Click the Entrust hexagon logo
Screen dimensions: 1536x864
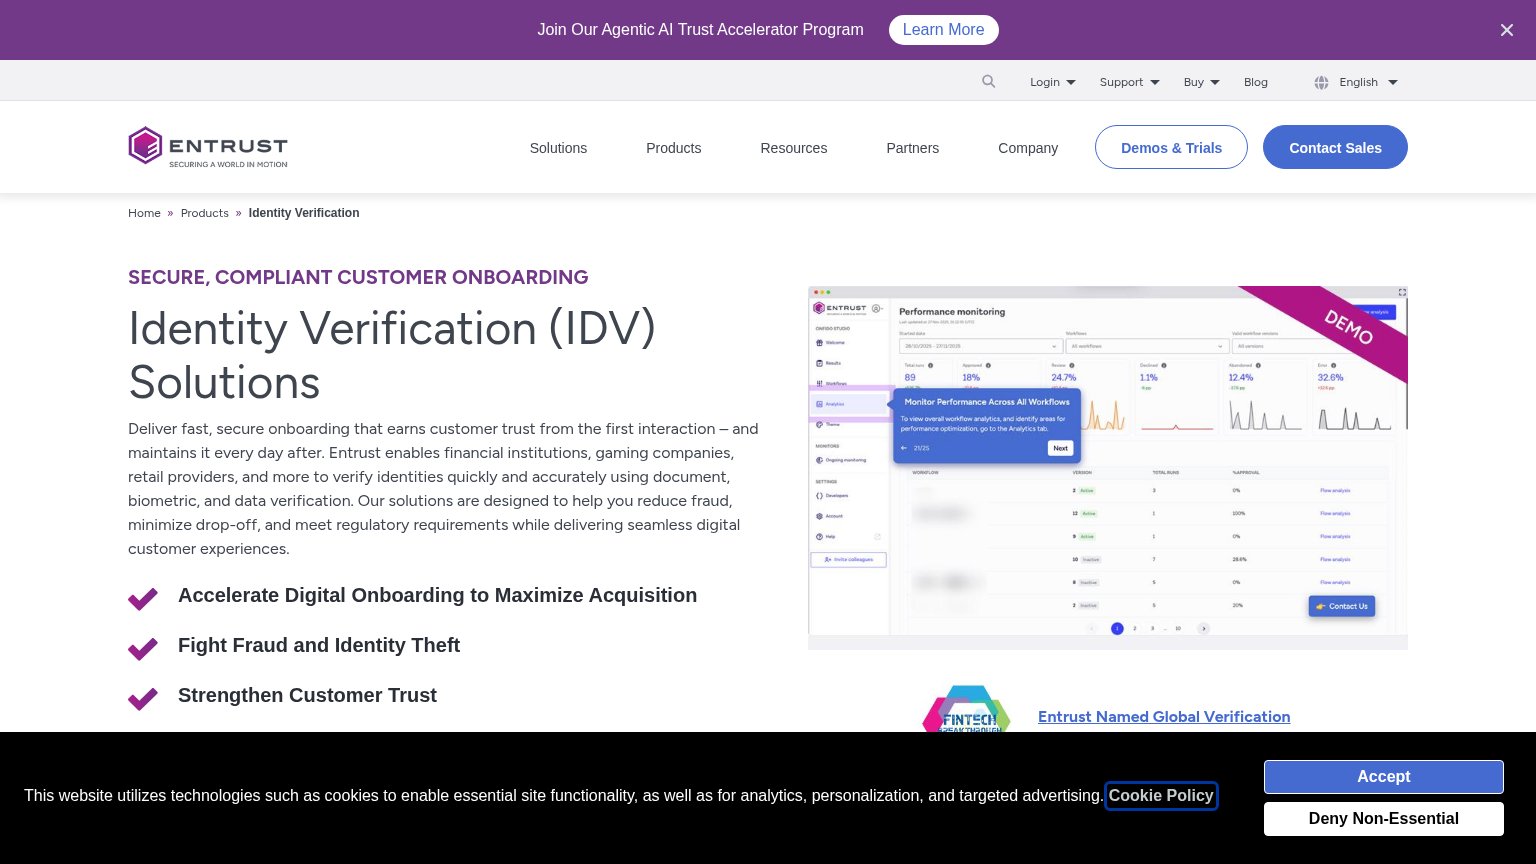[x=208, y=147]
